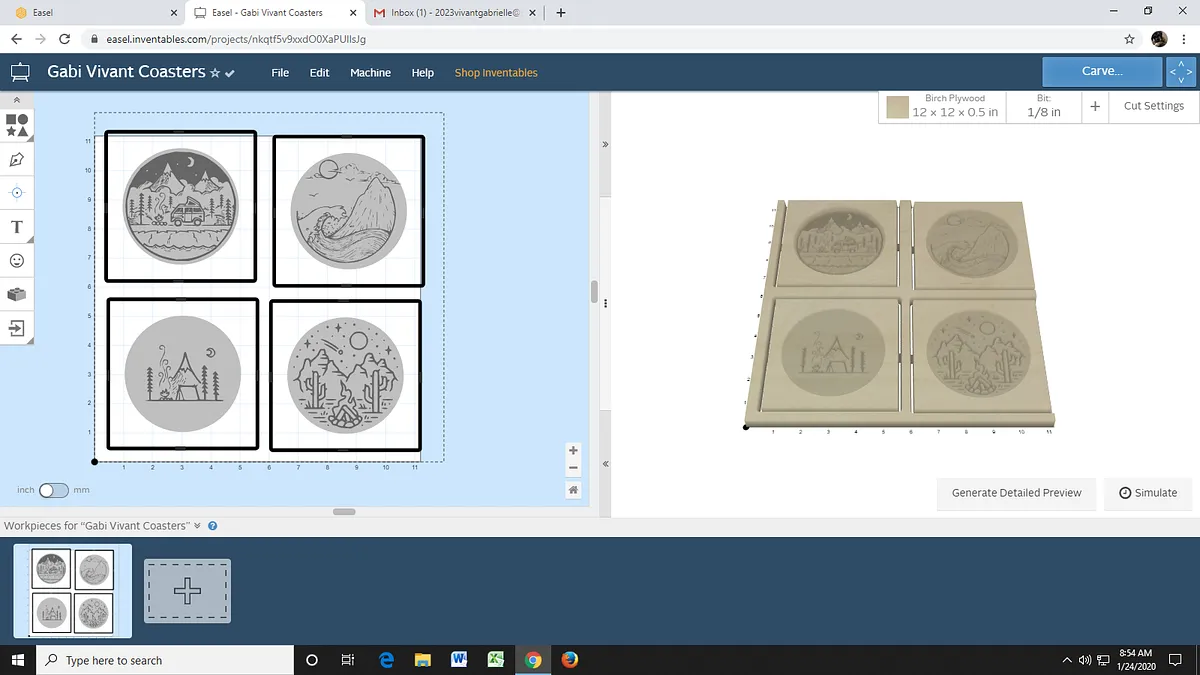Select the Pen drawing tool
Image resolution: width=1200 pixels, height=675 pixels.
pos(17,159)
